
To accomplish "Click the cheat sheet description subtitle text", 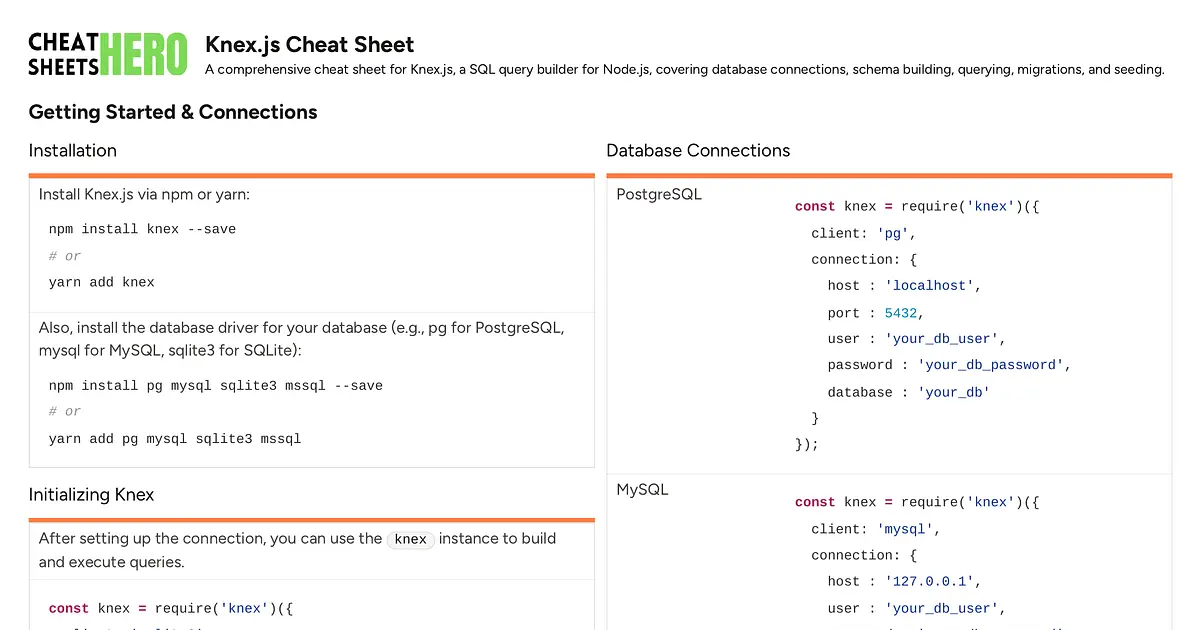I will [684, 69].
